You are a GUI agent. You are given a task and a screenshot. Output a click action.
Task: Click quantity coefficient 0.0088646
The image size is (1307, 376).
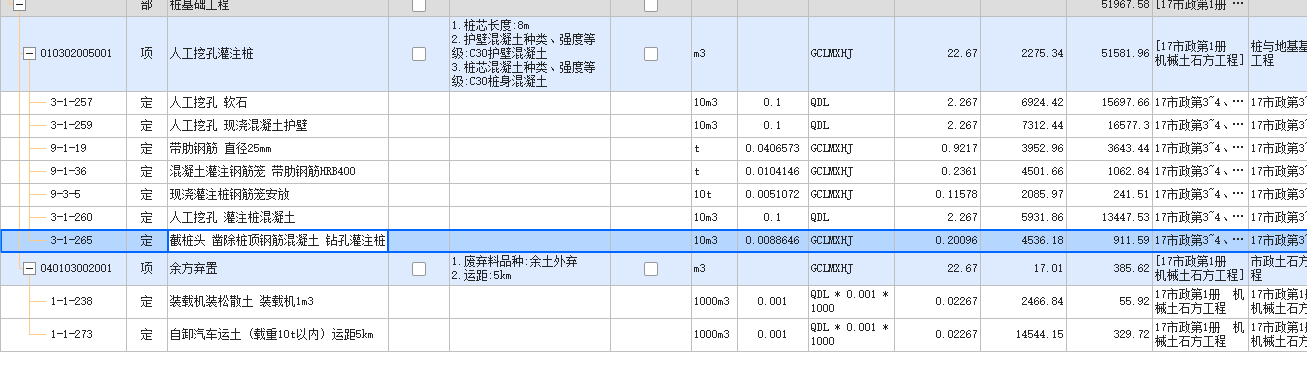tap(772, 241)
